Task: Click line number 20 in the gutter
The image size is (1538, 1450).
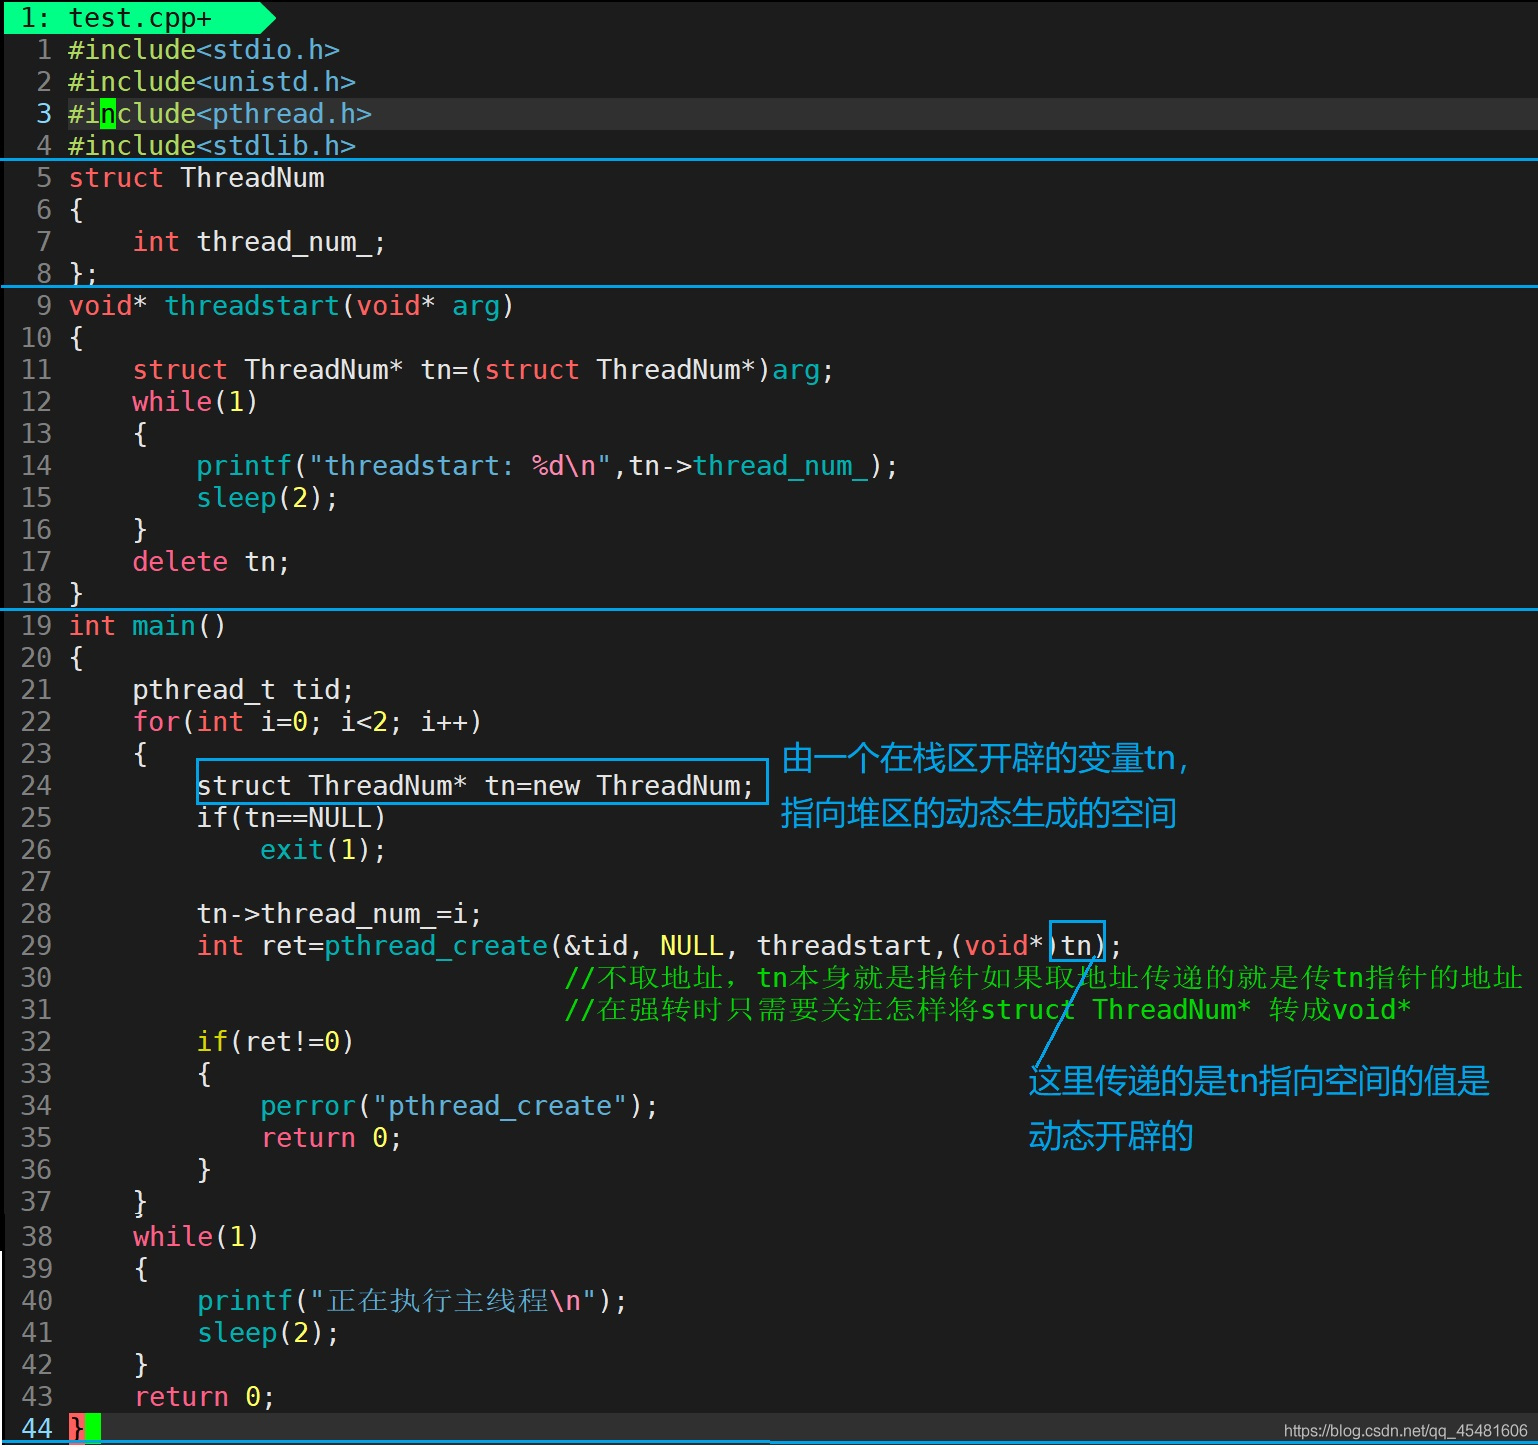Action: click(x=36, y=658)
